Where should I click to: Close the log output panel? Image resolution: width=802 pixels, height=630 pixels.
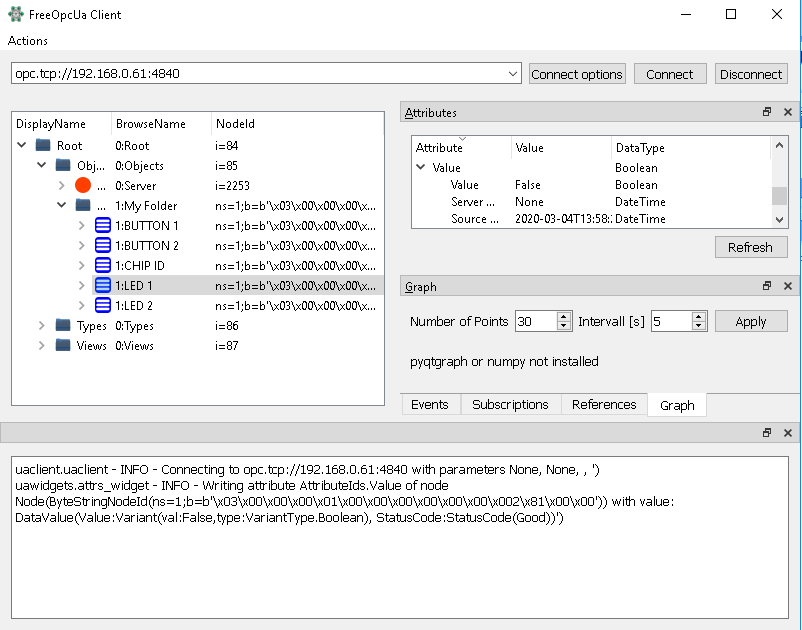point(788,433)
